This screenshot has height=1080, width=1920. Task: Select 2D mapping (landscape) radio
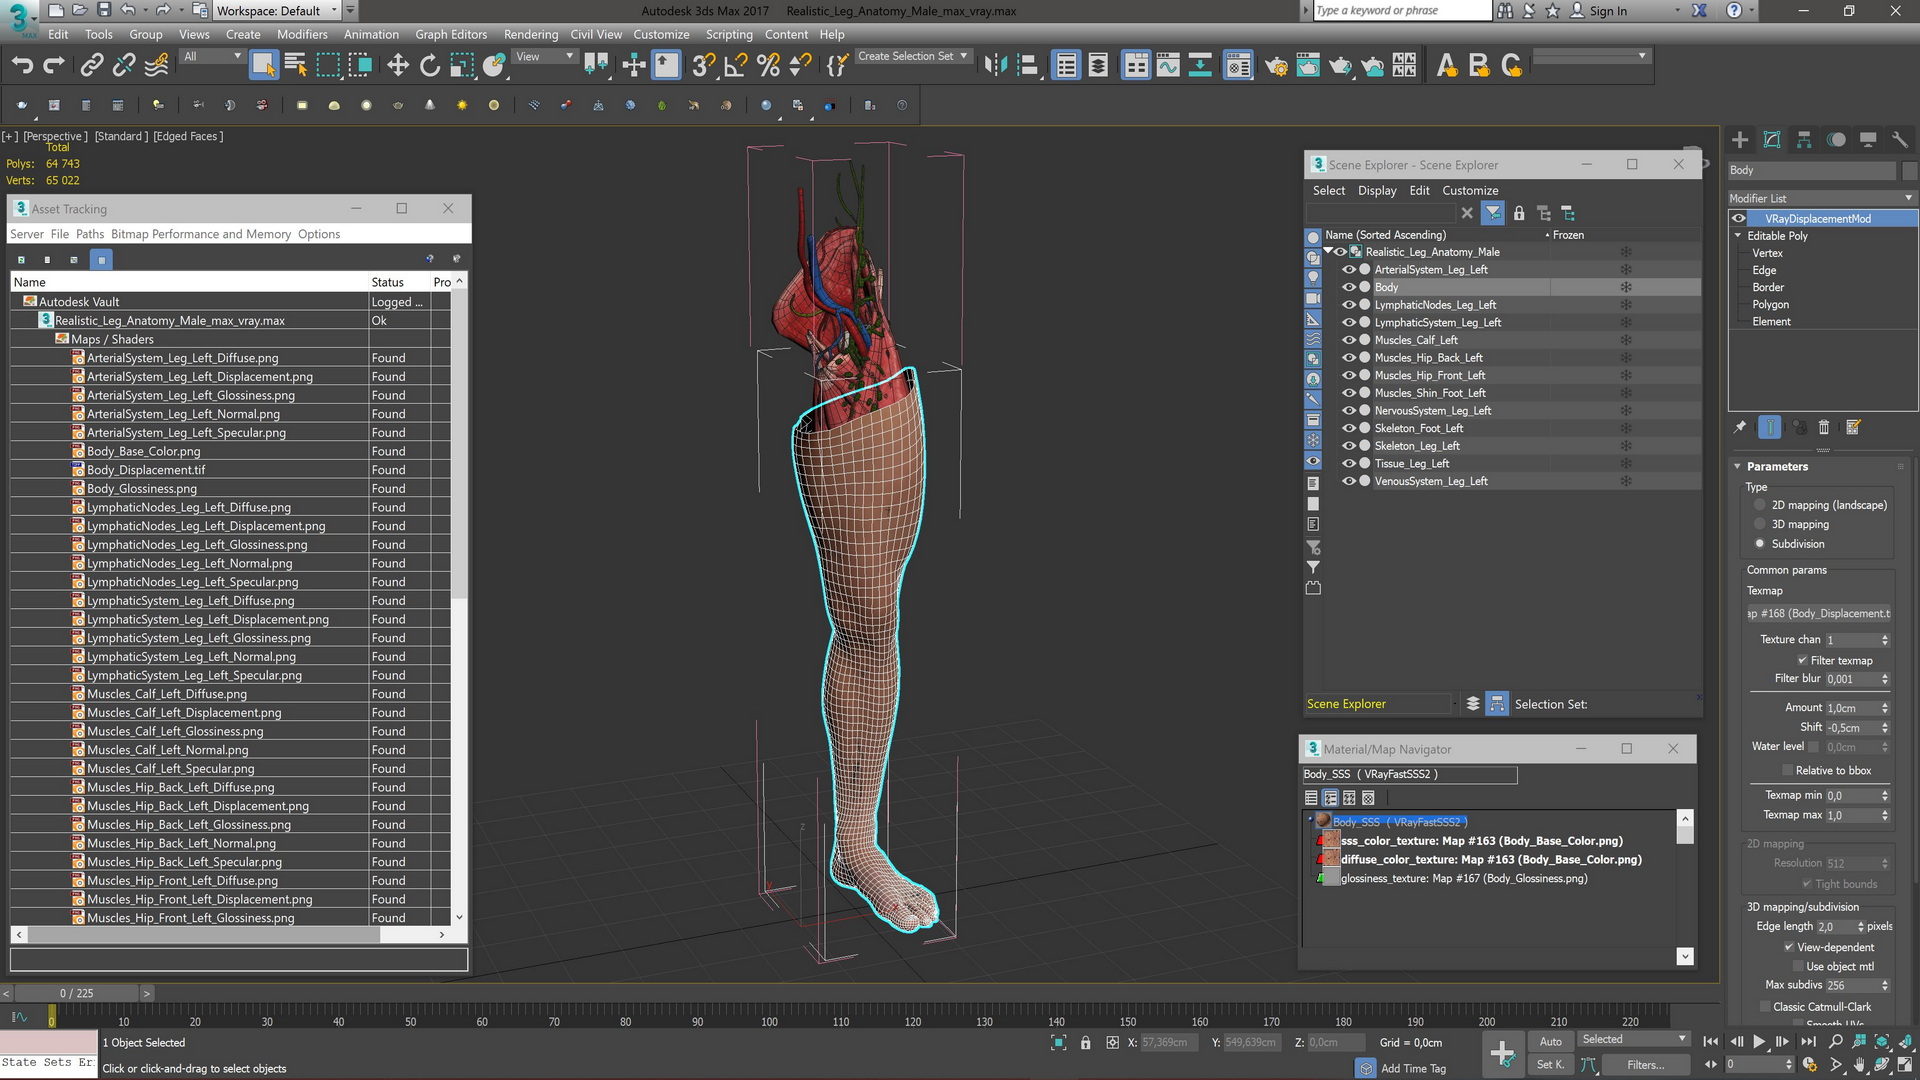(1760, 506)
